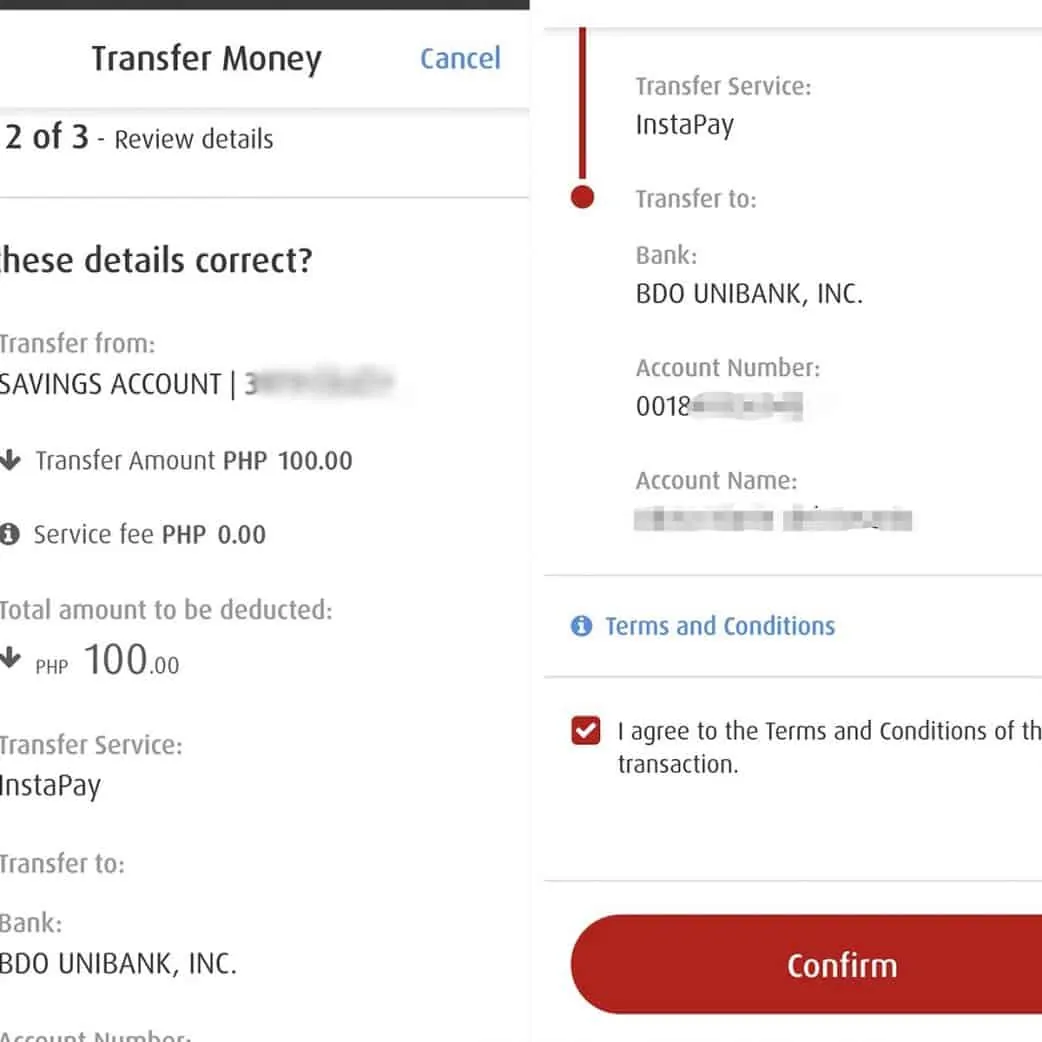Image resolution: width=1042 pixels, height=1042 pixels.
Task: Uncheck the agree to Terms checkbox
Action: click(x=586, y=731)
